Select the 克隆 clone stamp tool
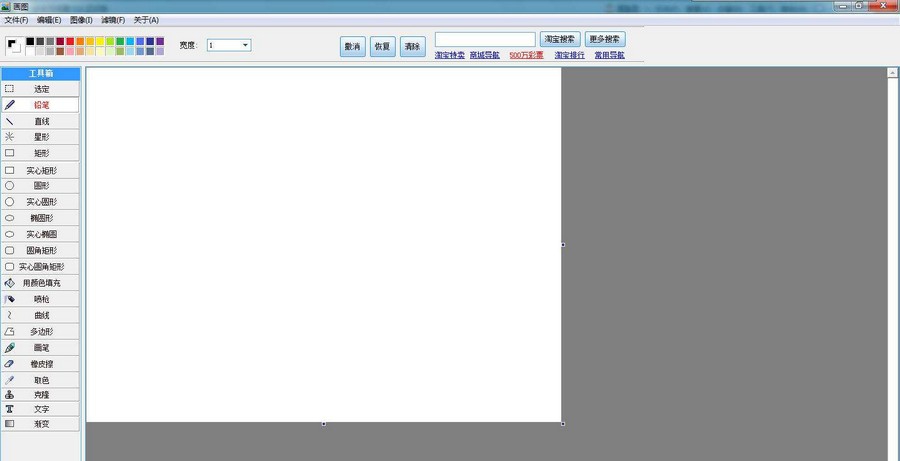The height and width of the screenshot is (461, 900). [x=40, y=395]
